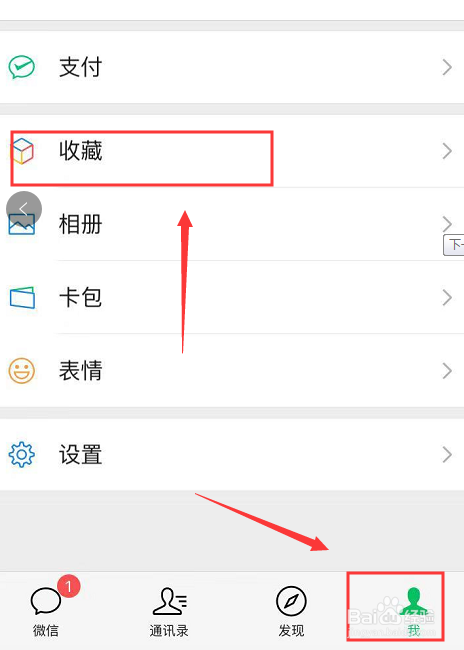Tap the photo album picture icon
Screen dimensions: 464x650
tap(22, 224)
